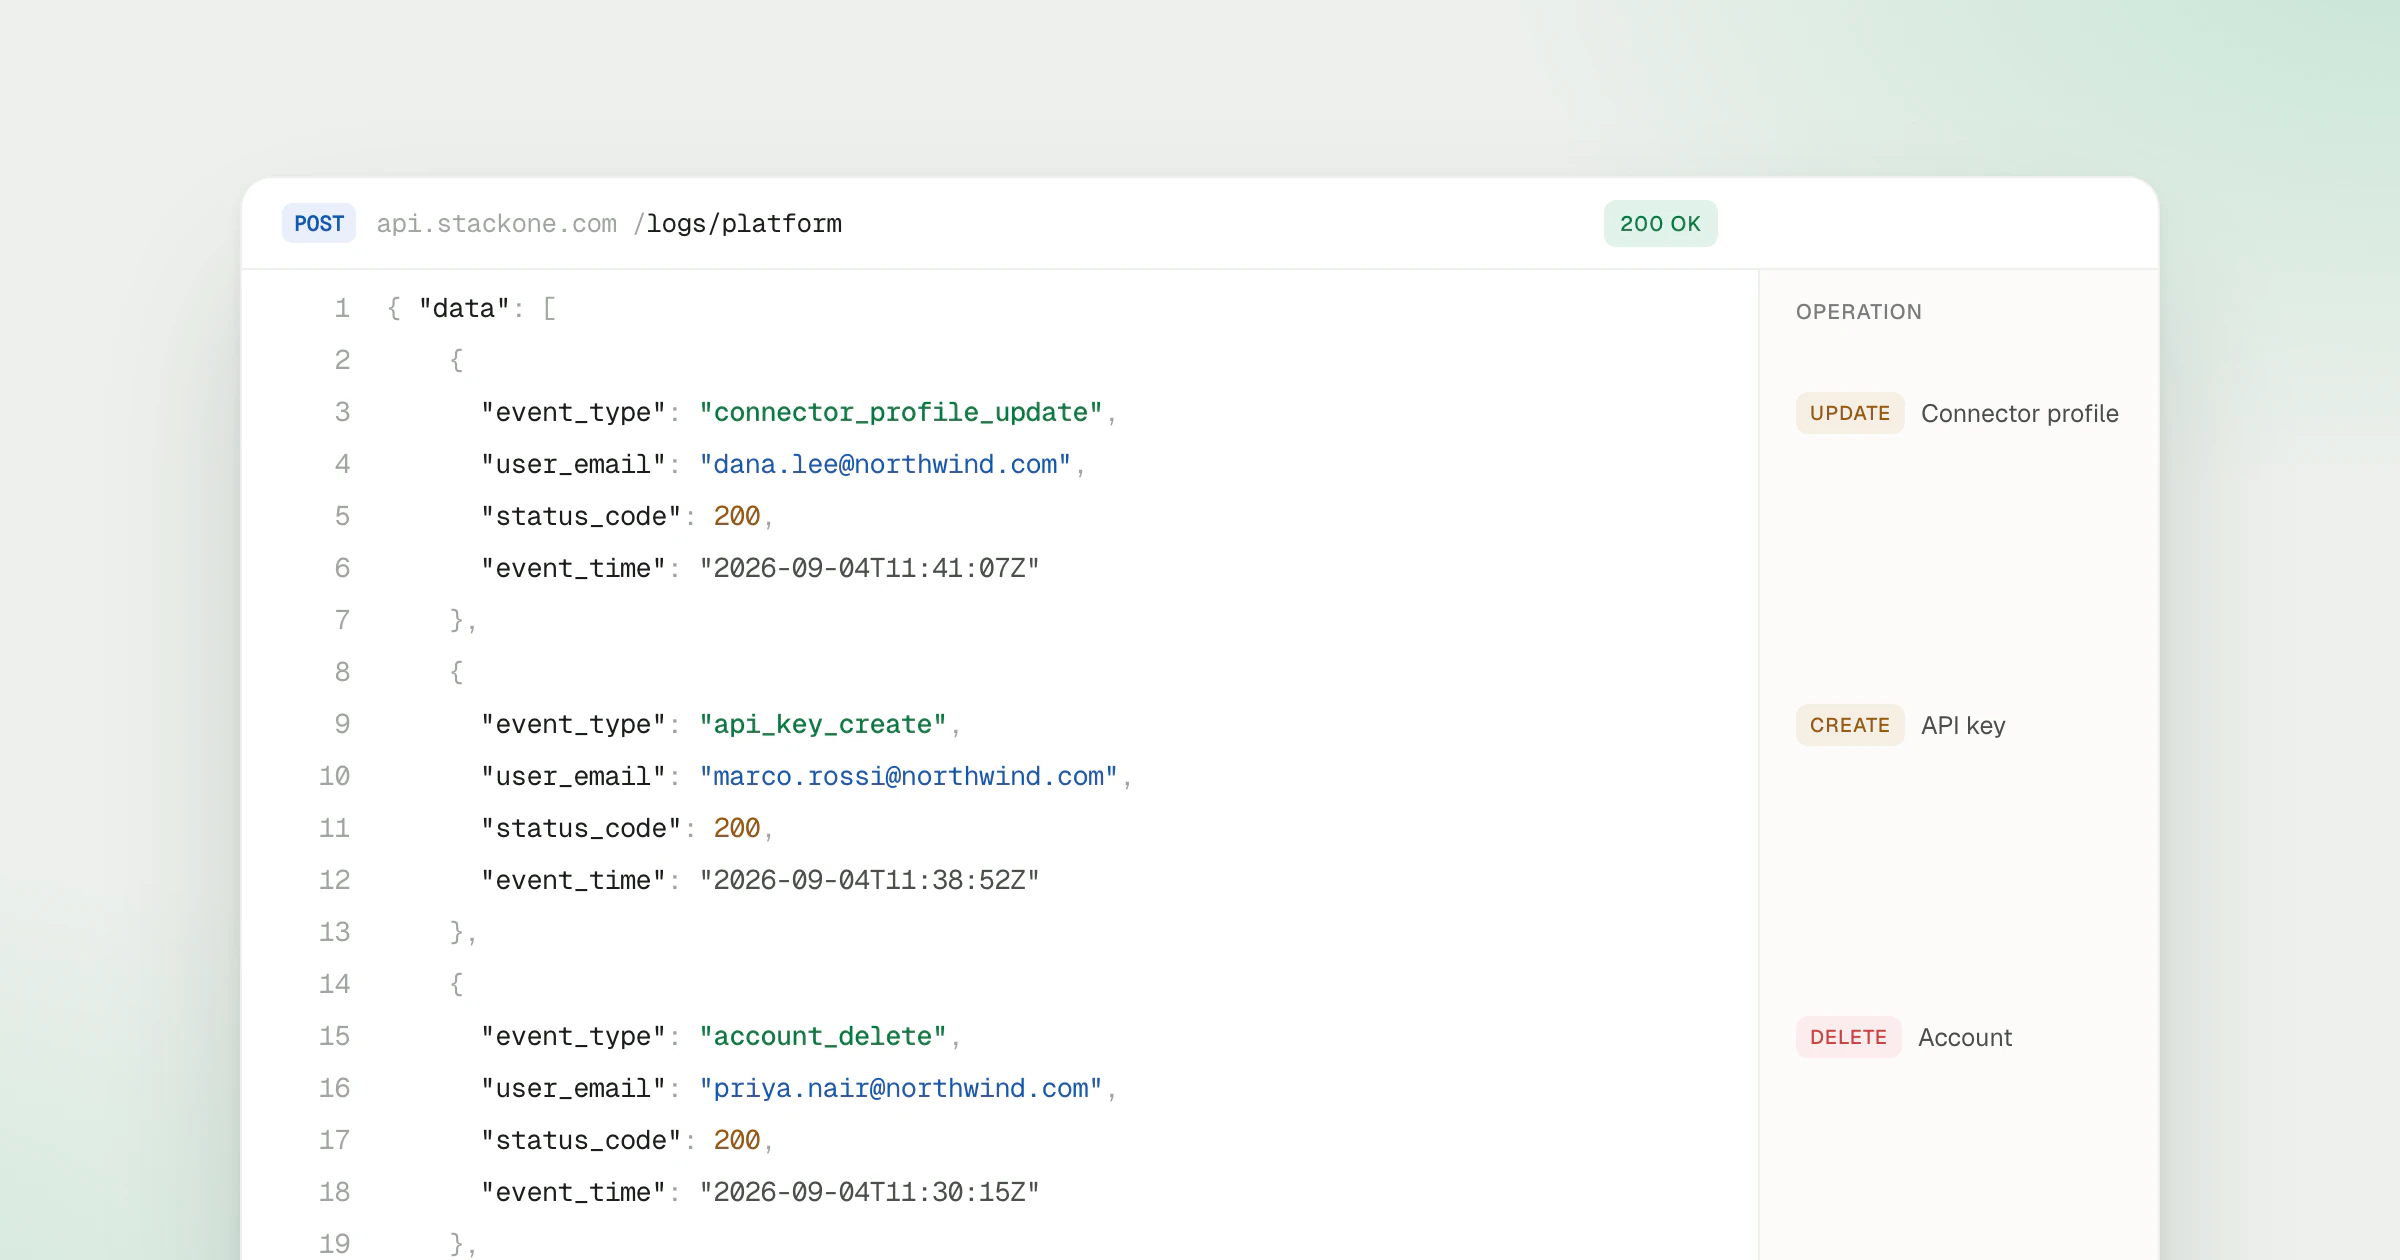The image size is (2400, 1260).
Task: Click the "data" key on line 1
Action: pos(465,308)
